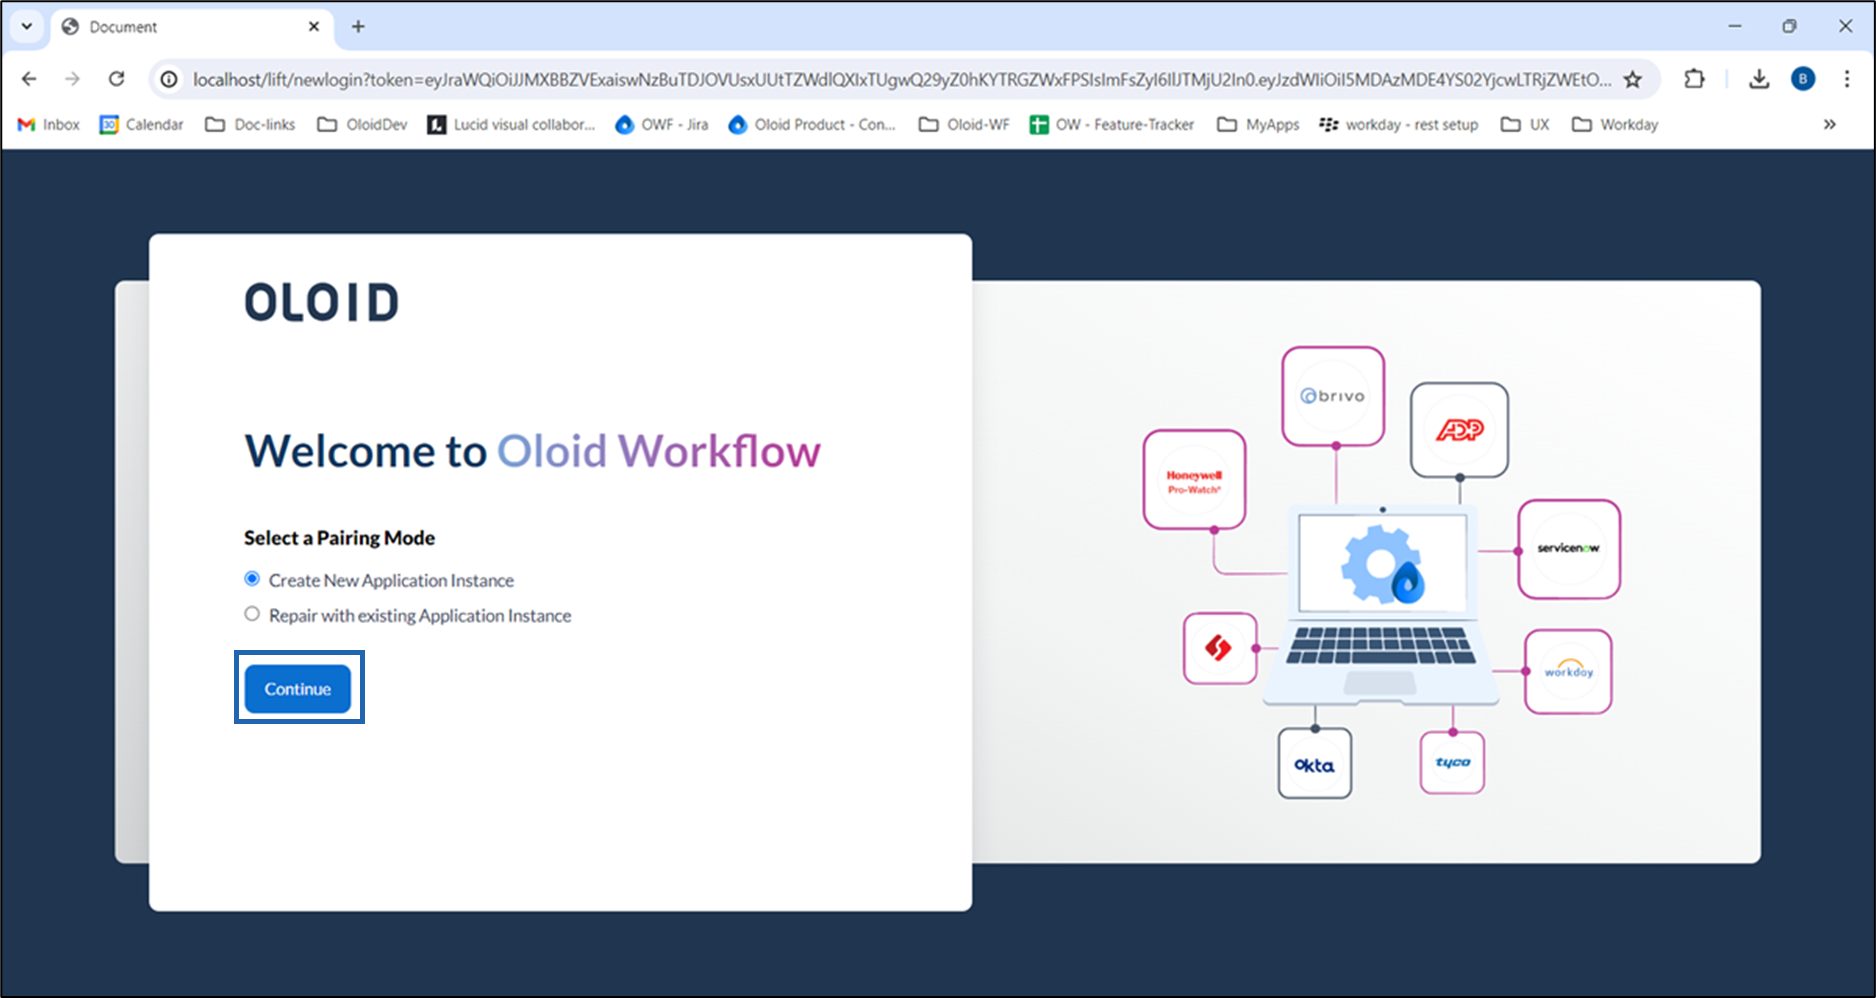The image size is (1876, 998).
Task: Open the MyApps bookmark folder
Action: pos(1258,124)
